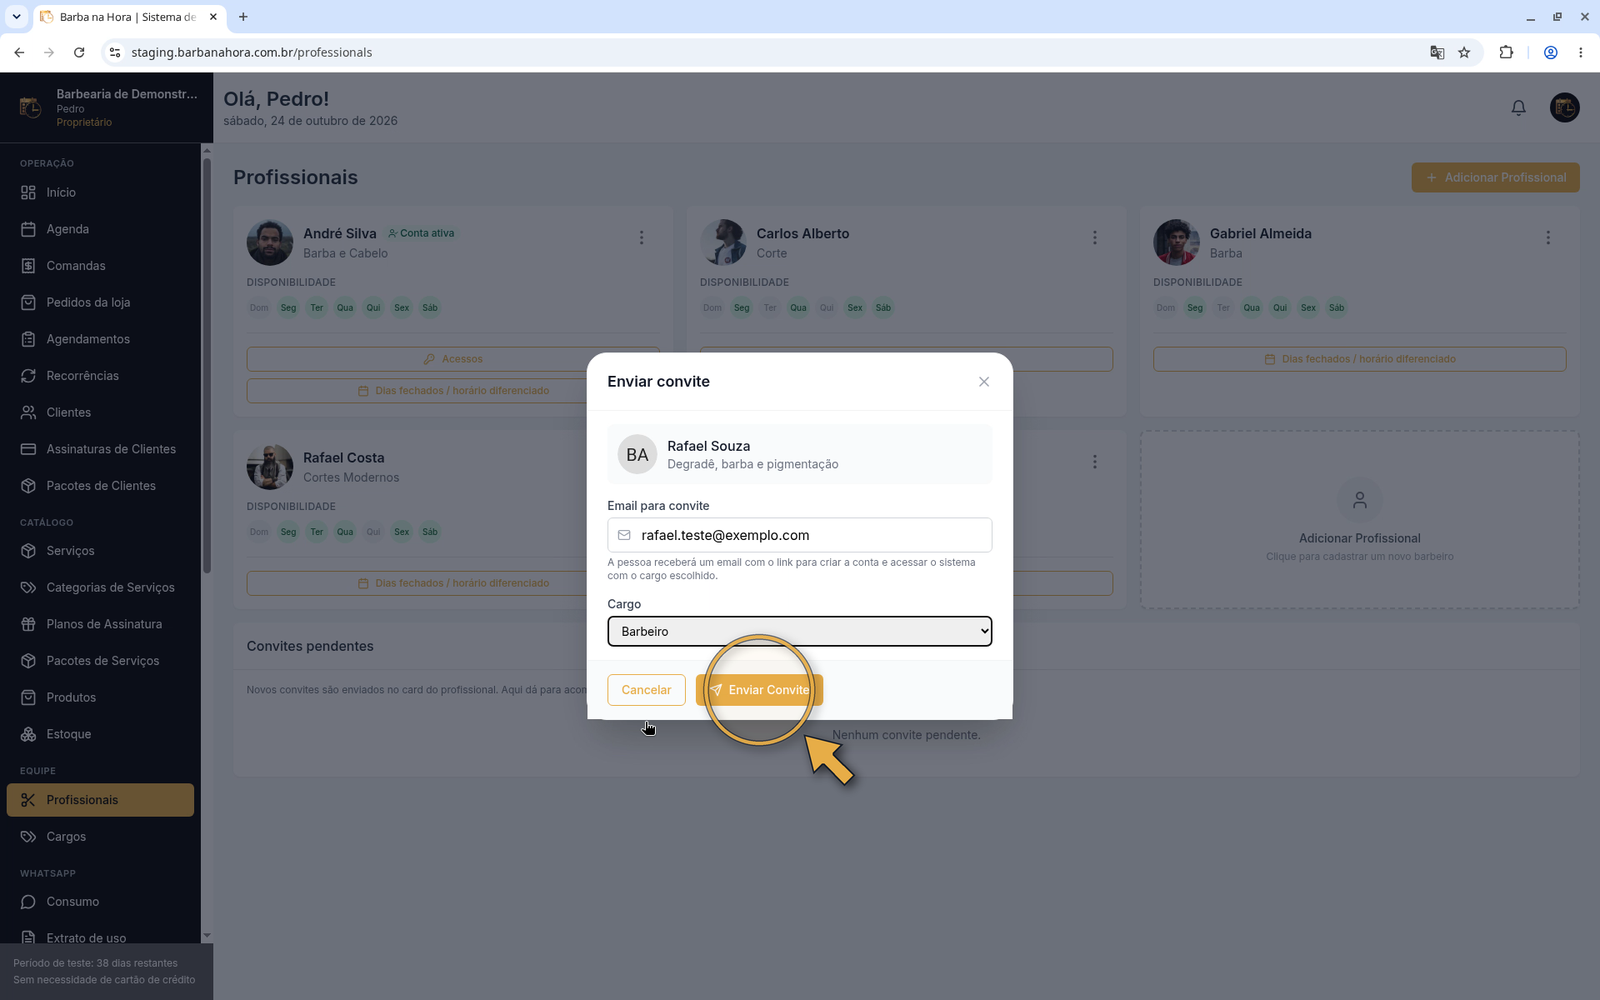The width and height of the screenshot is (1600, 1000).
Task: Open Início in the sidebar
Action: pyautogui.click(x=100, y=192)
